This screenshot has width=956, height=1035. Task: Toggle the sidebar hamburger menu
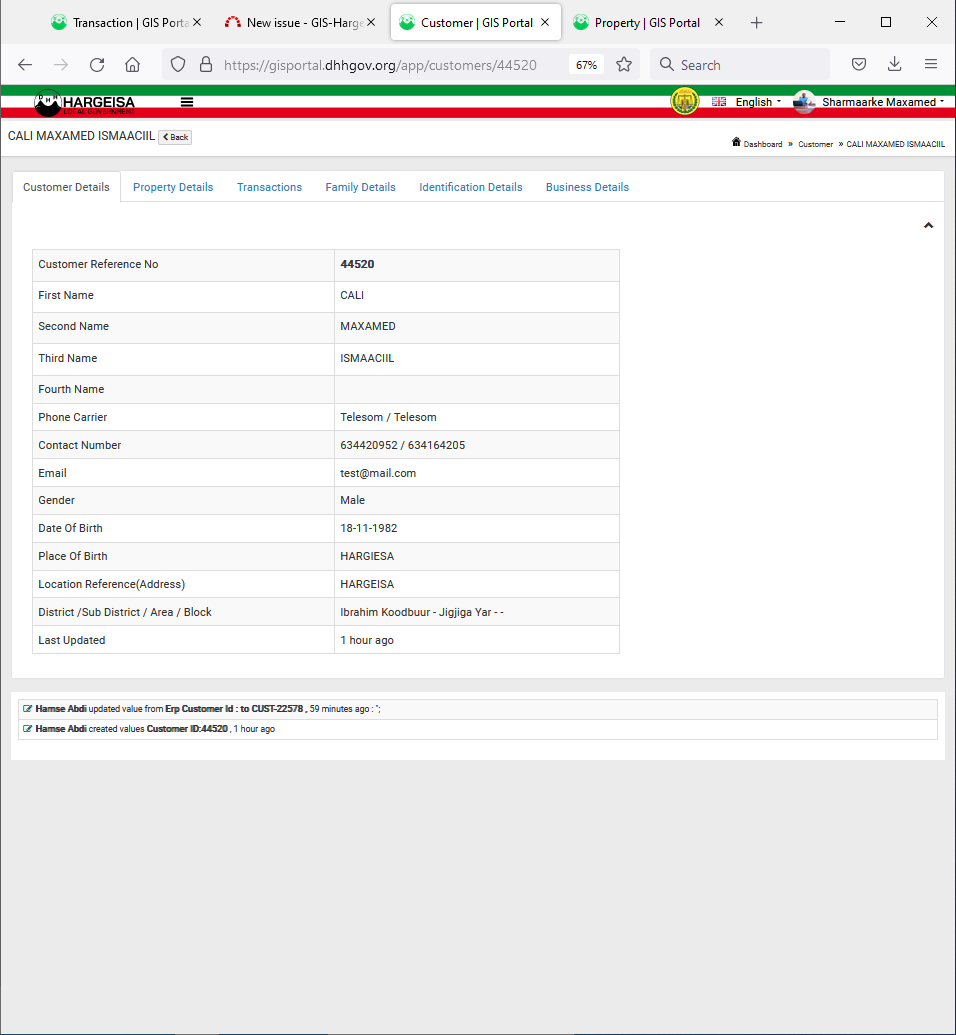click(187, 102)
